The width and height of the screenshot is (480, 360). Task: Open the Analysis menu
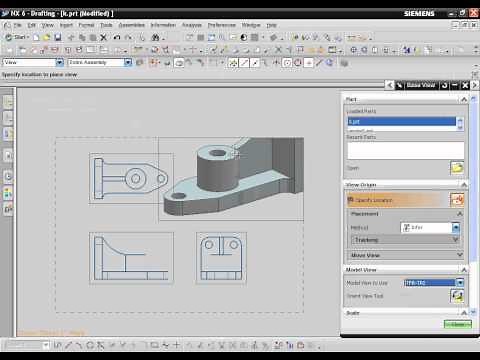point(192,25)
